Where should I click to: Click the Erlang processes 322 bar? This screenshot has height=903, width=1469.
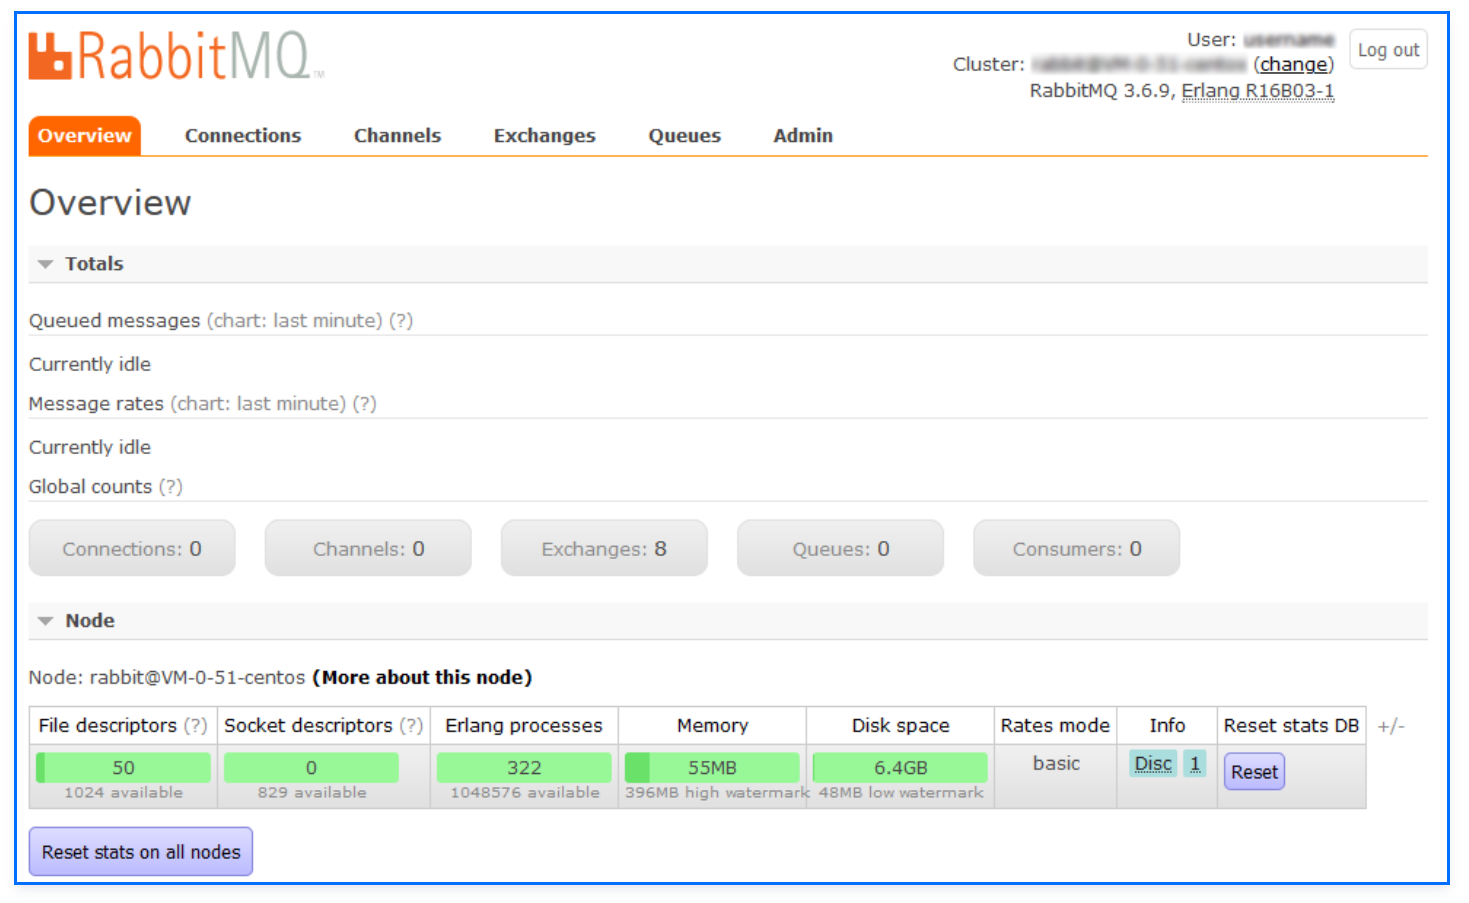(524, 768)
